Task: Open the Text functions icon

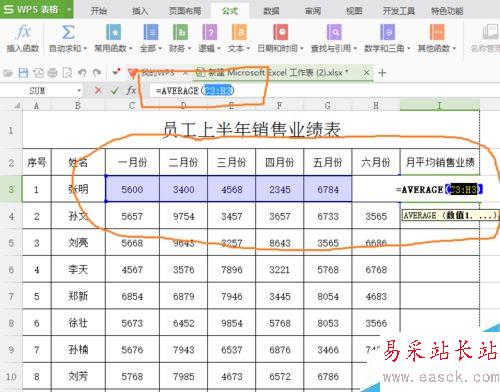Action: tap(239, 33)
